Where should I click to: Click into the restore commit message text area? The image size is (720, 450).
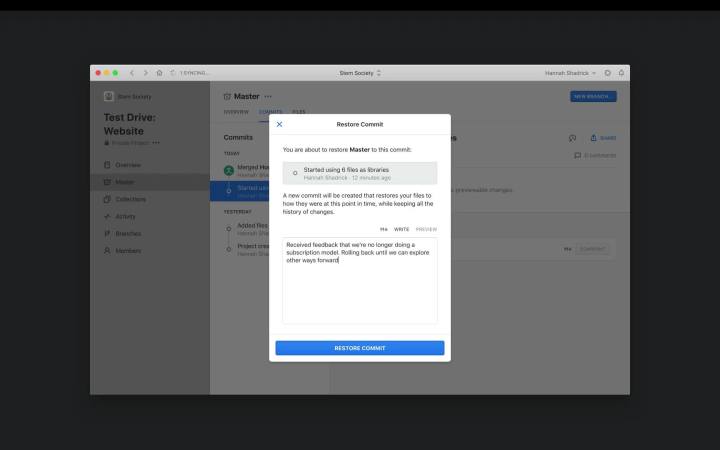[360, 281]
